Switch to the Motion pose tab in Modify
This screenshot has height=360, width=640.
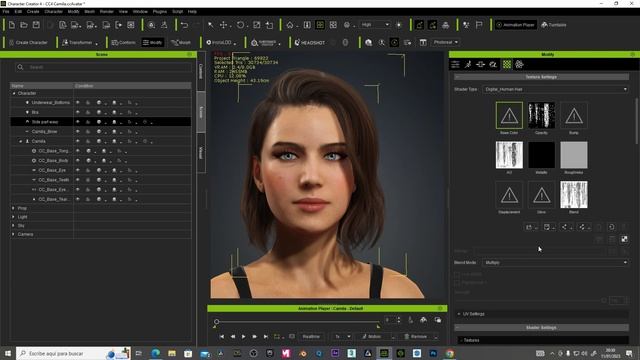click(468, 64)
